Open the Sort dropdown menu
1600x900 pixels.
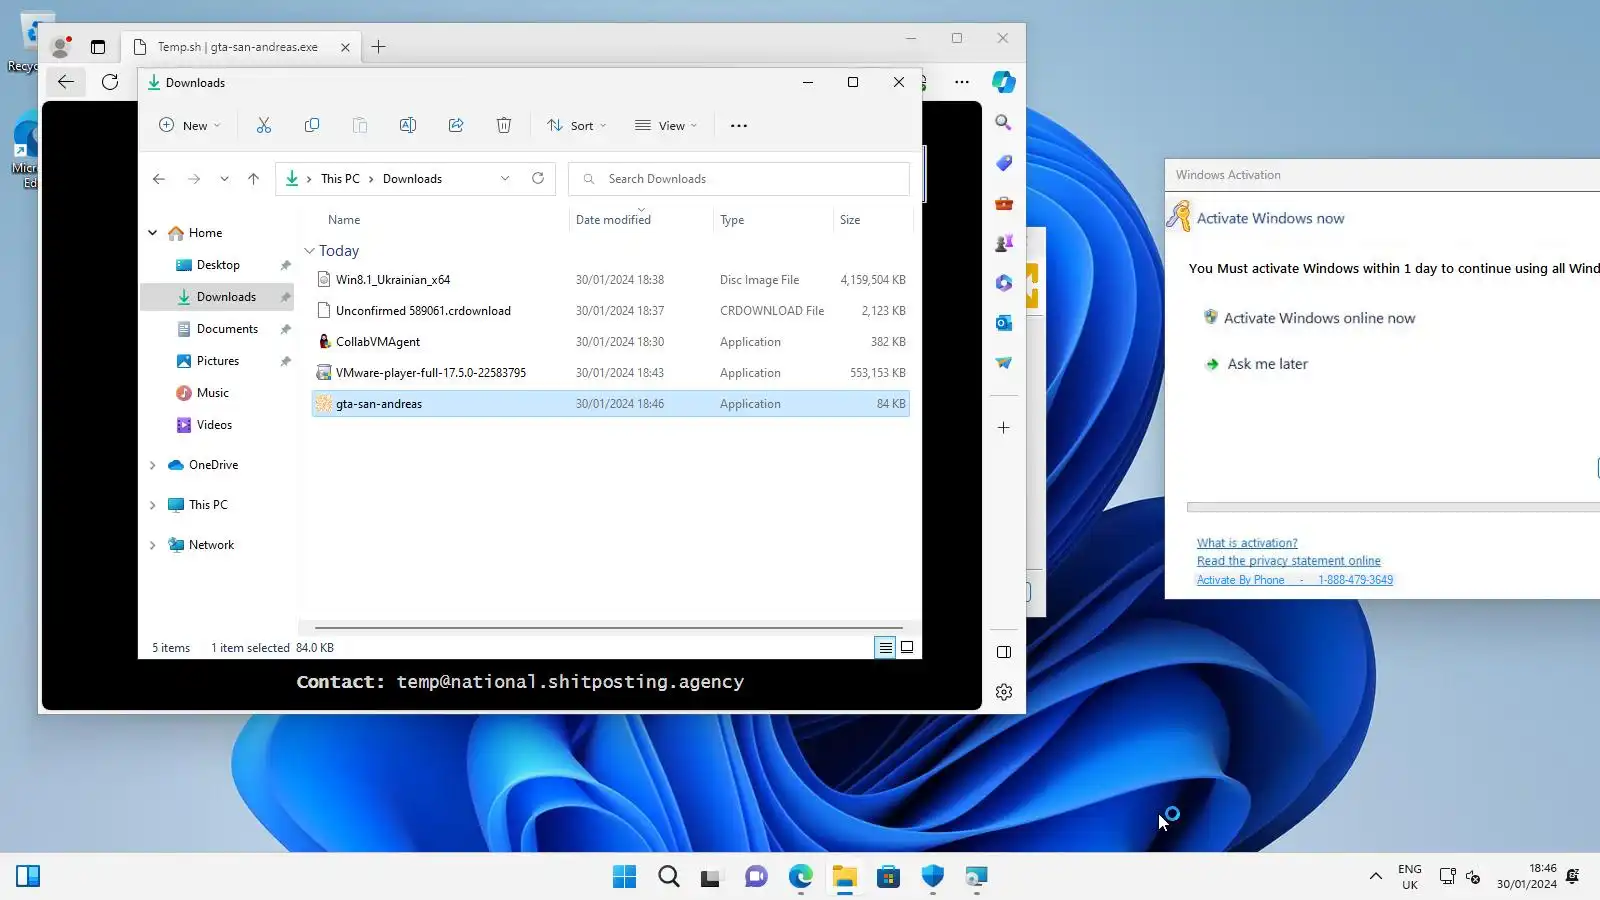(577, 126)
